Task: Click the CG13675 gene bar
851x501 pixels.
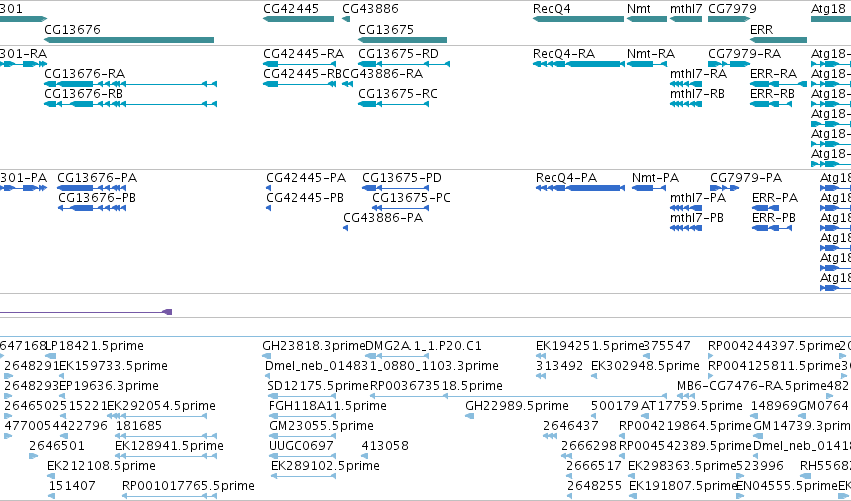Action: pyautogui.click(x=402, y=40)
